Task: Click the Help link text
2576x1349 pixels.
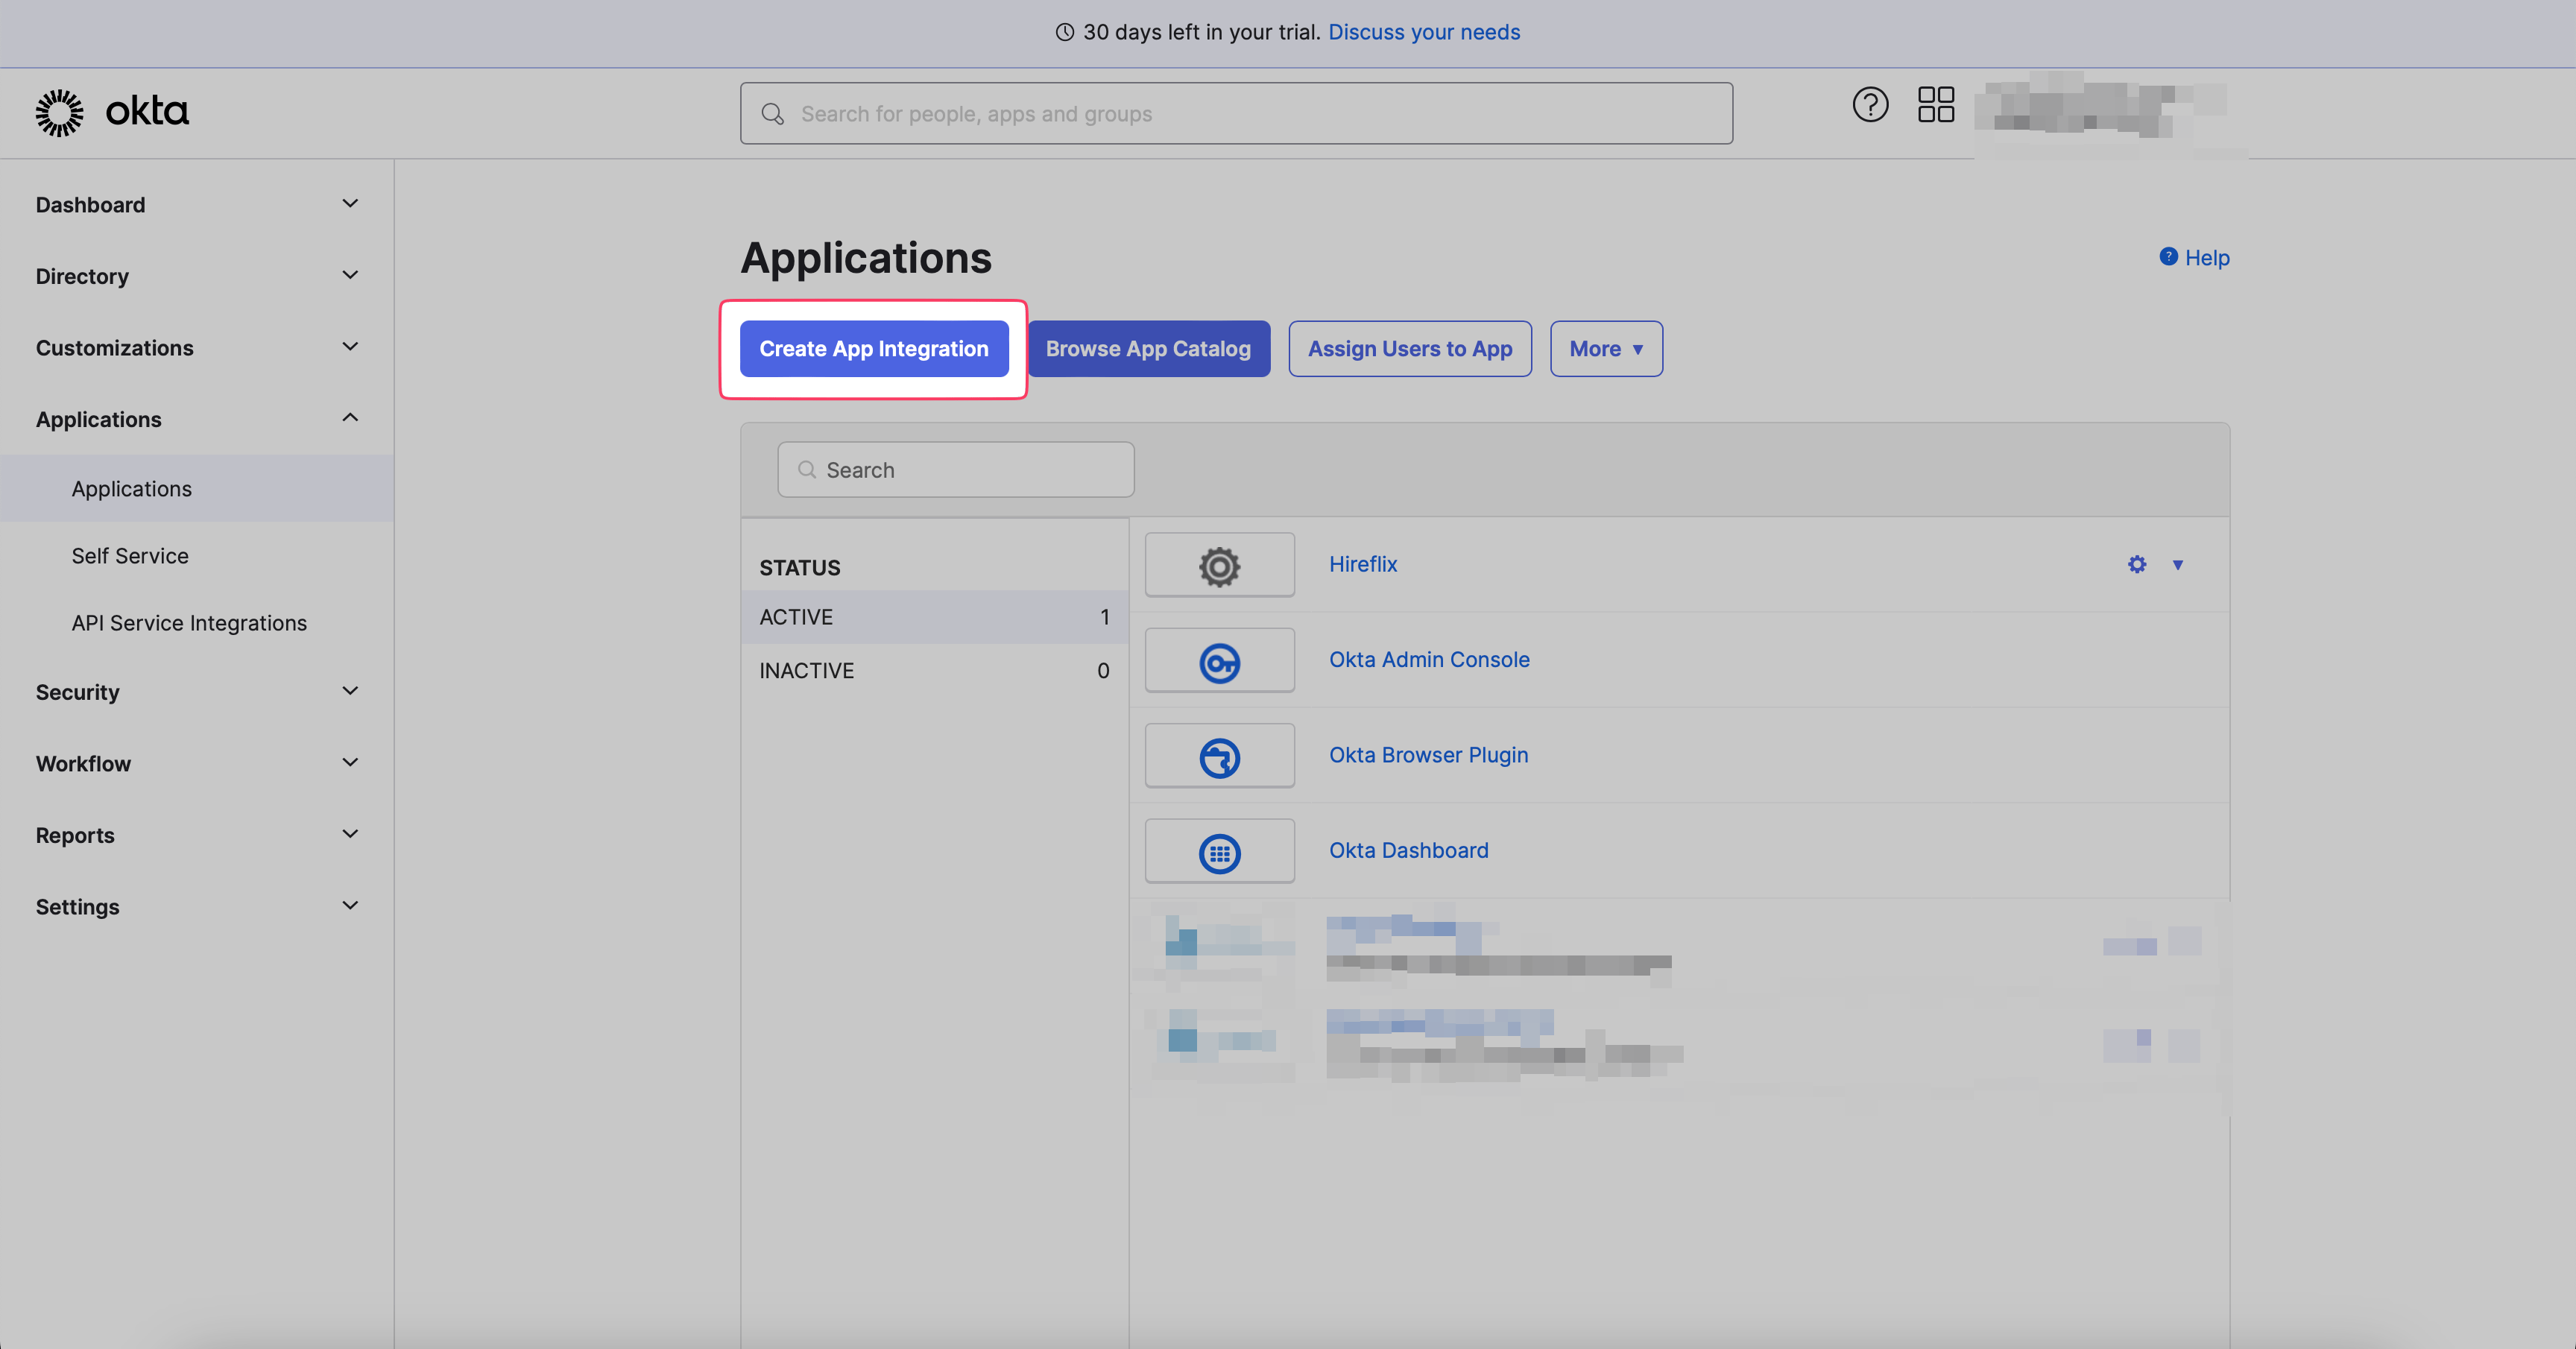Action: [2207, 258]
